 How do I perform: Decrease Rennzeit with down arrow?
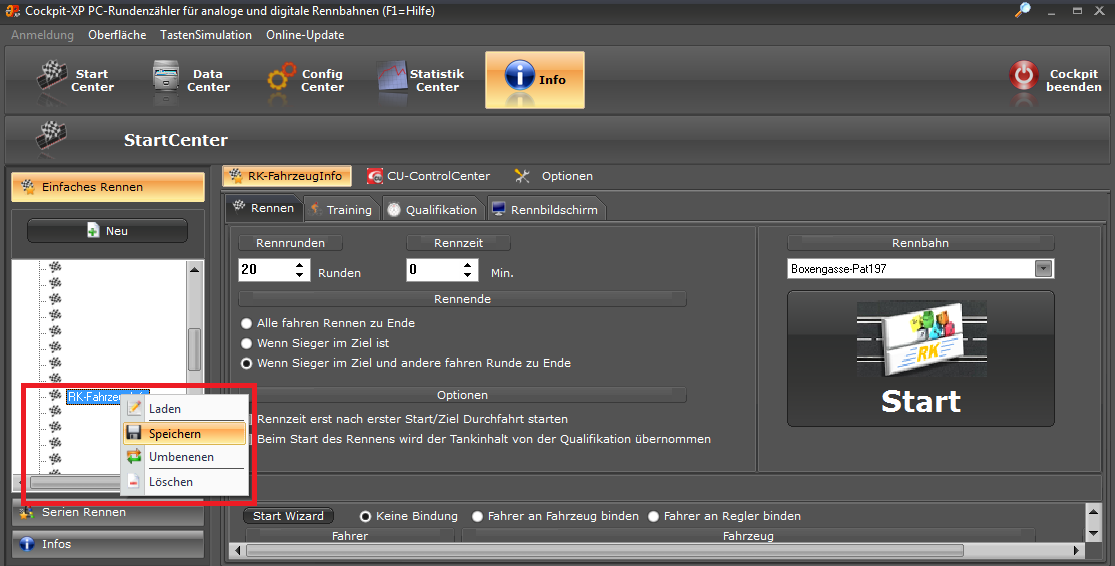468,275
